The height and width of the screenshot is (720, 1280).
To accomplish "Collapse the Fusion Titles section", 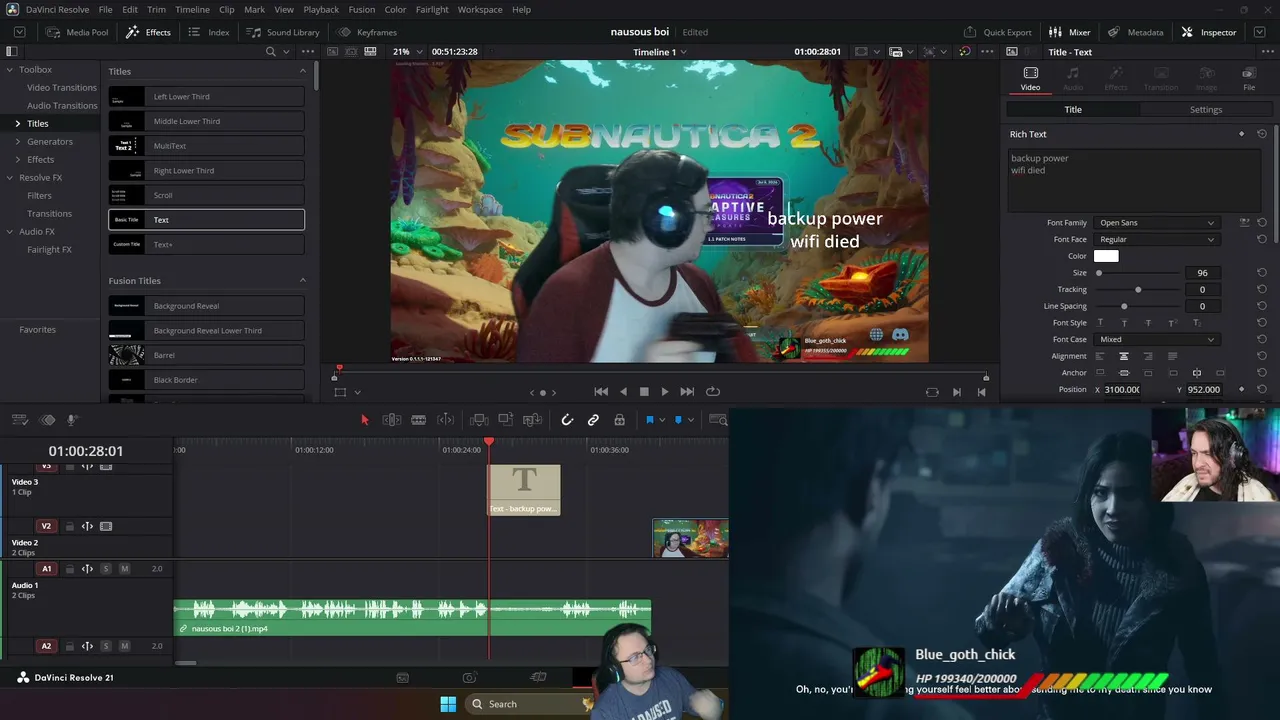I will [303, 280].
